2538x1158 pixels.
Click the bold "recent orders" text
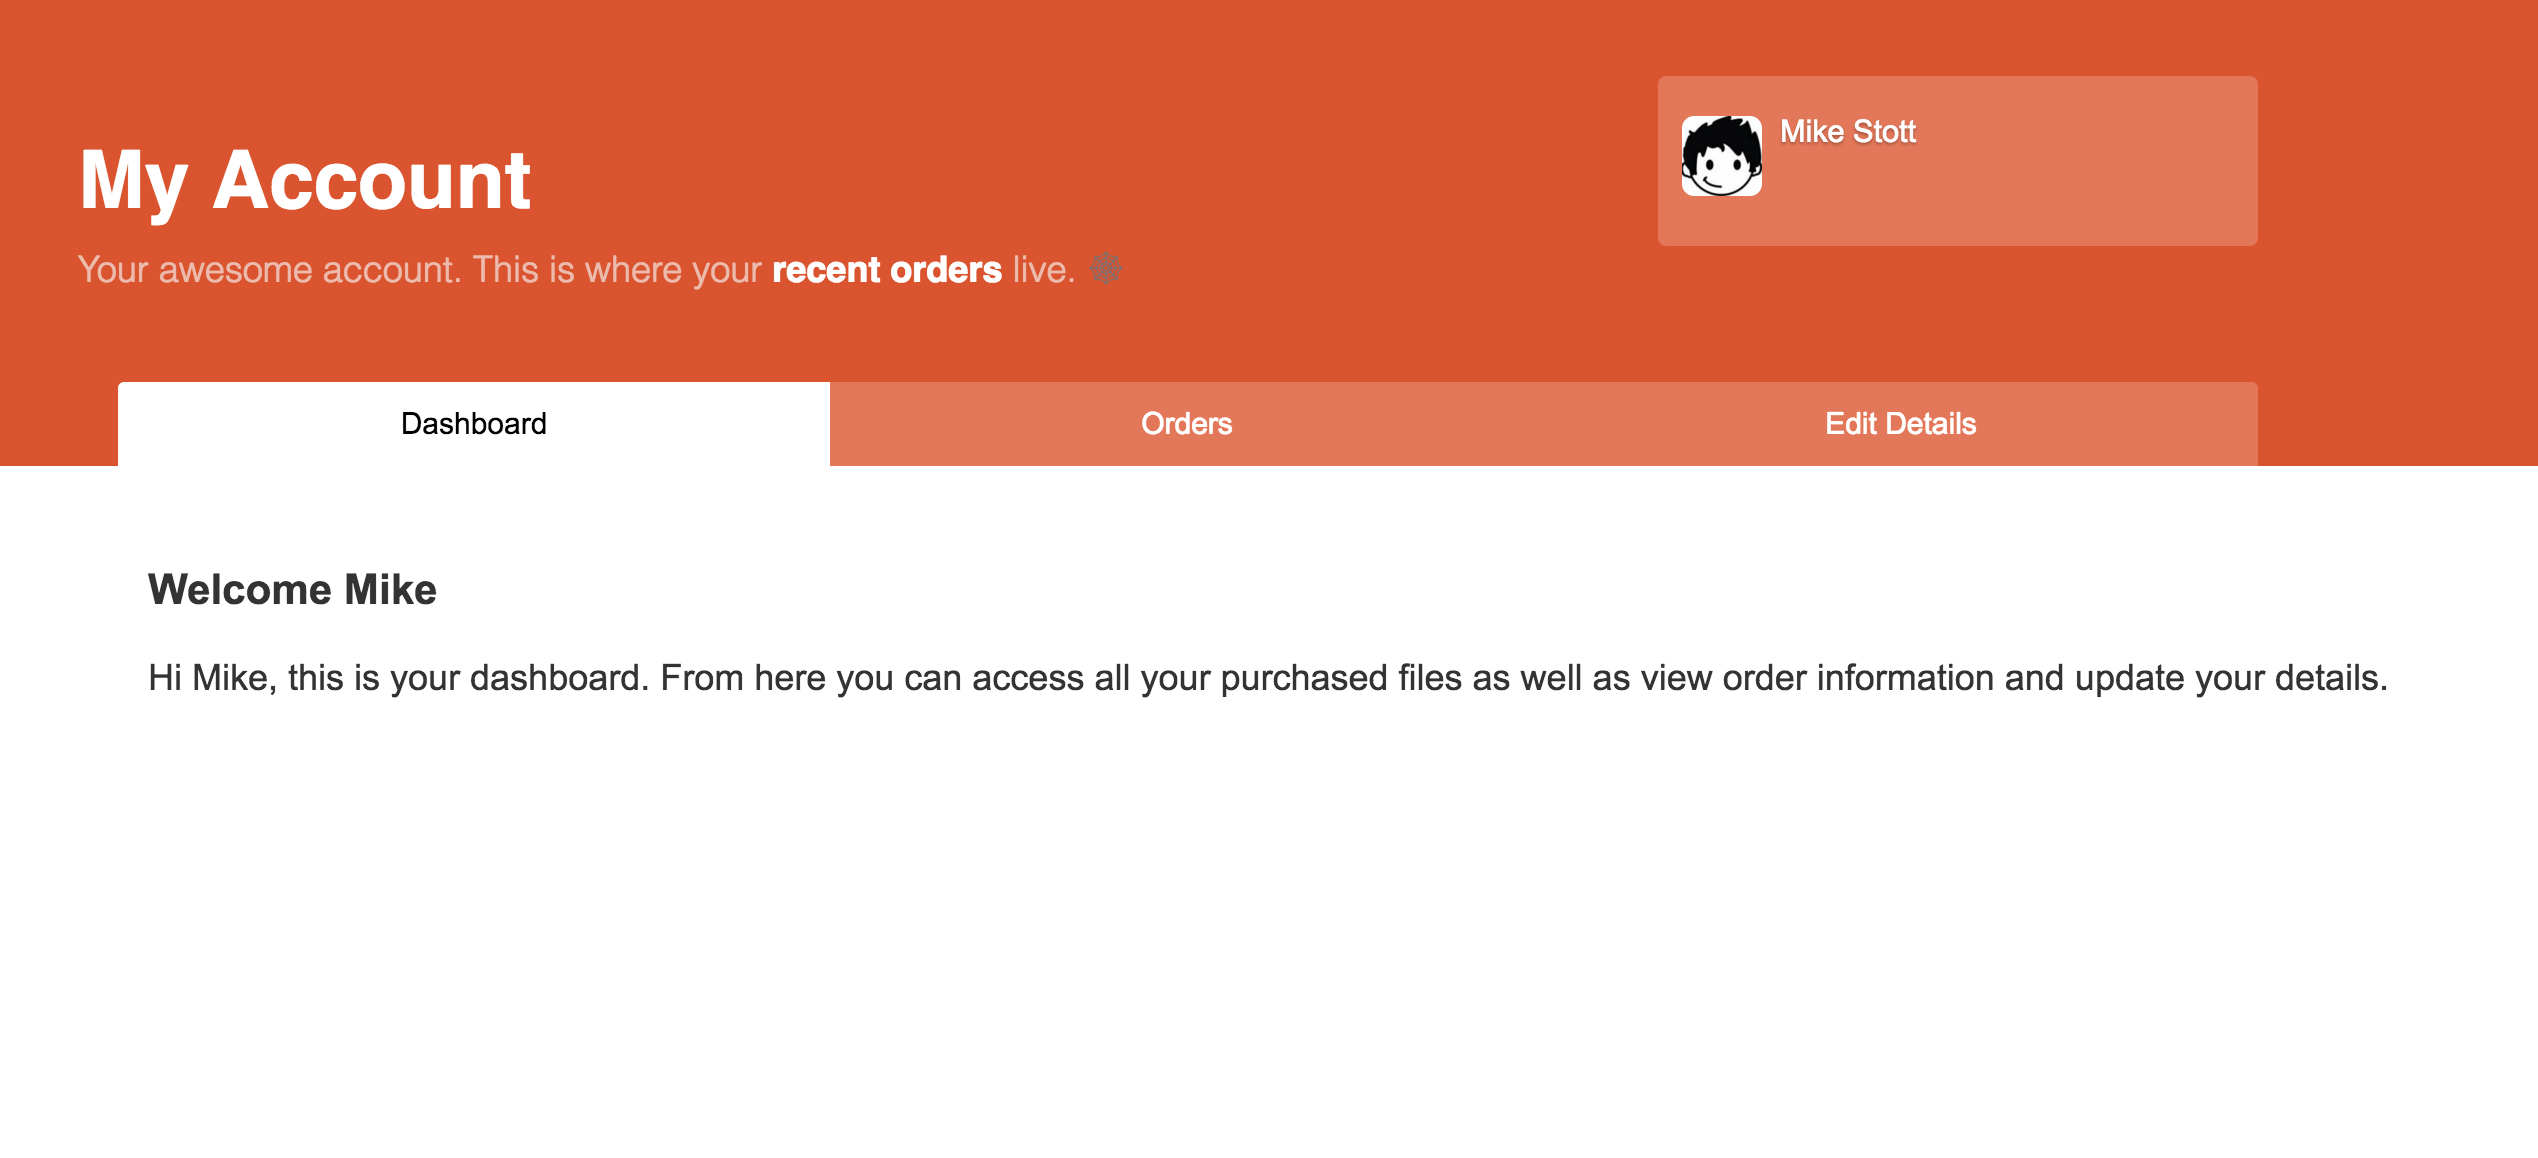point(886,270)
